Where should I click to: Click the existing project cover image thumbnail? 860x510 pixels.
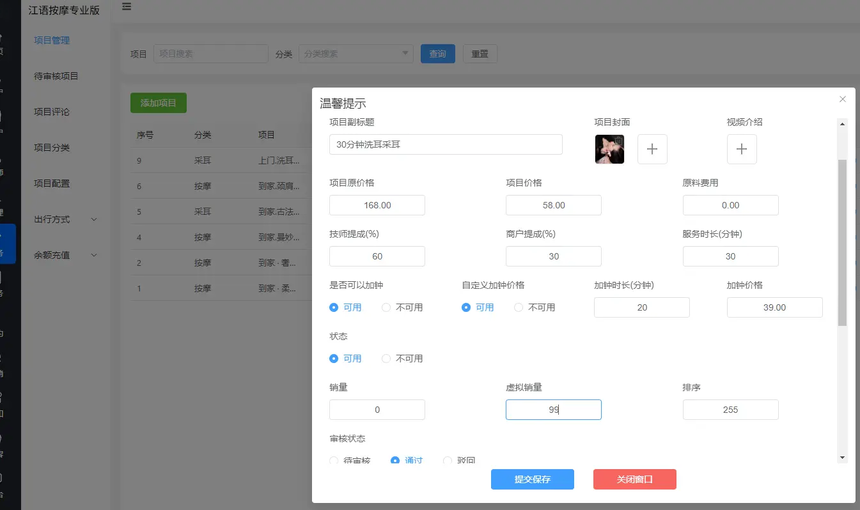609,149
